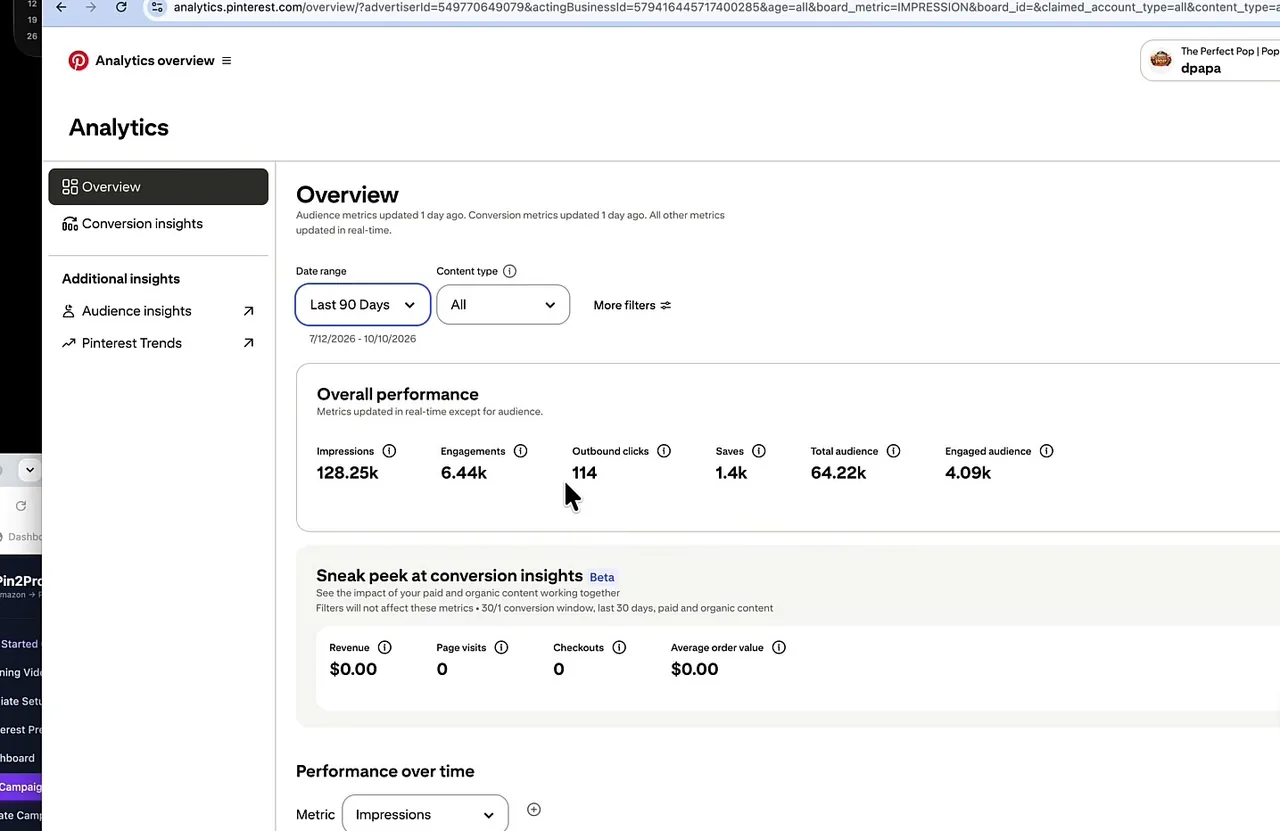This screenshot has height=831, width=1280.
Task: Reload the page with the refresh icon
Action: tap(121, 7)
